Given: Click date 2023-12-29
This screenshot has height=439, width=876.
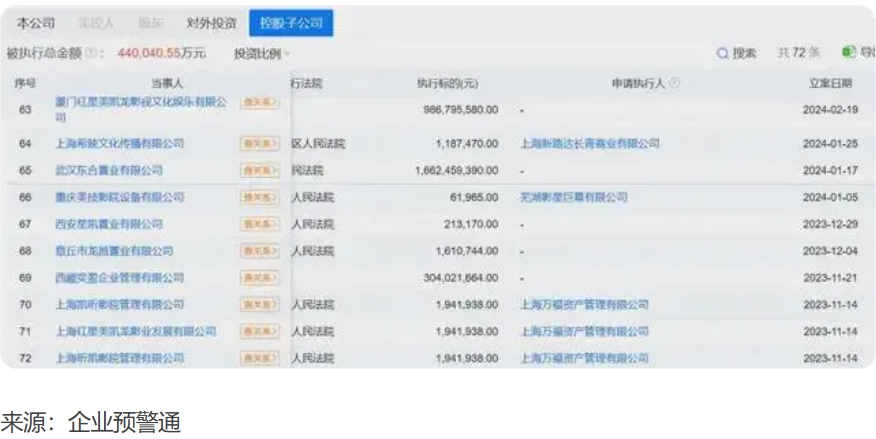Looking at the screenshot, I should [x=830, y=224].
